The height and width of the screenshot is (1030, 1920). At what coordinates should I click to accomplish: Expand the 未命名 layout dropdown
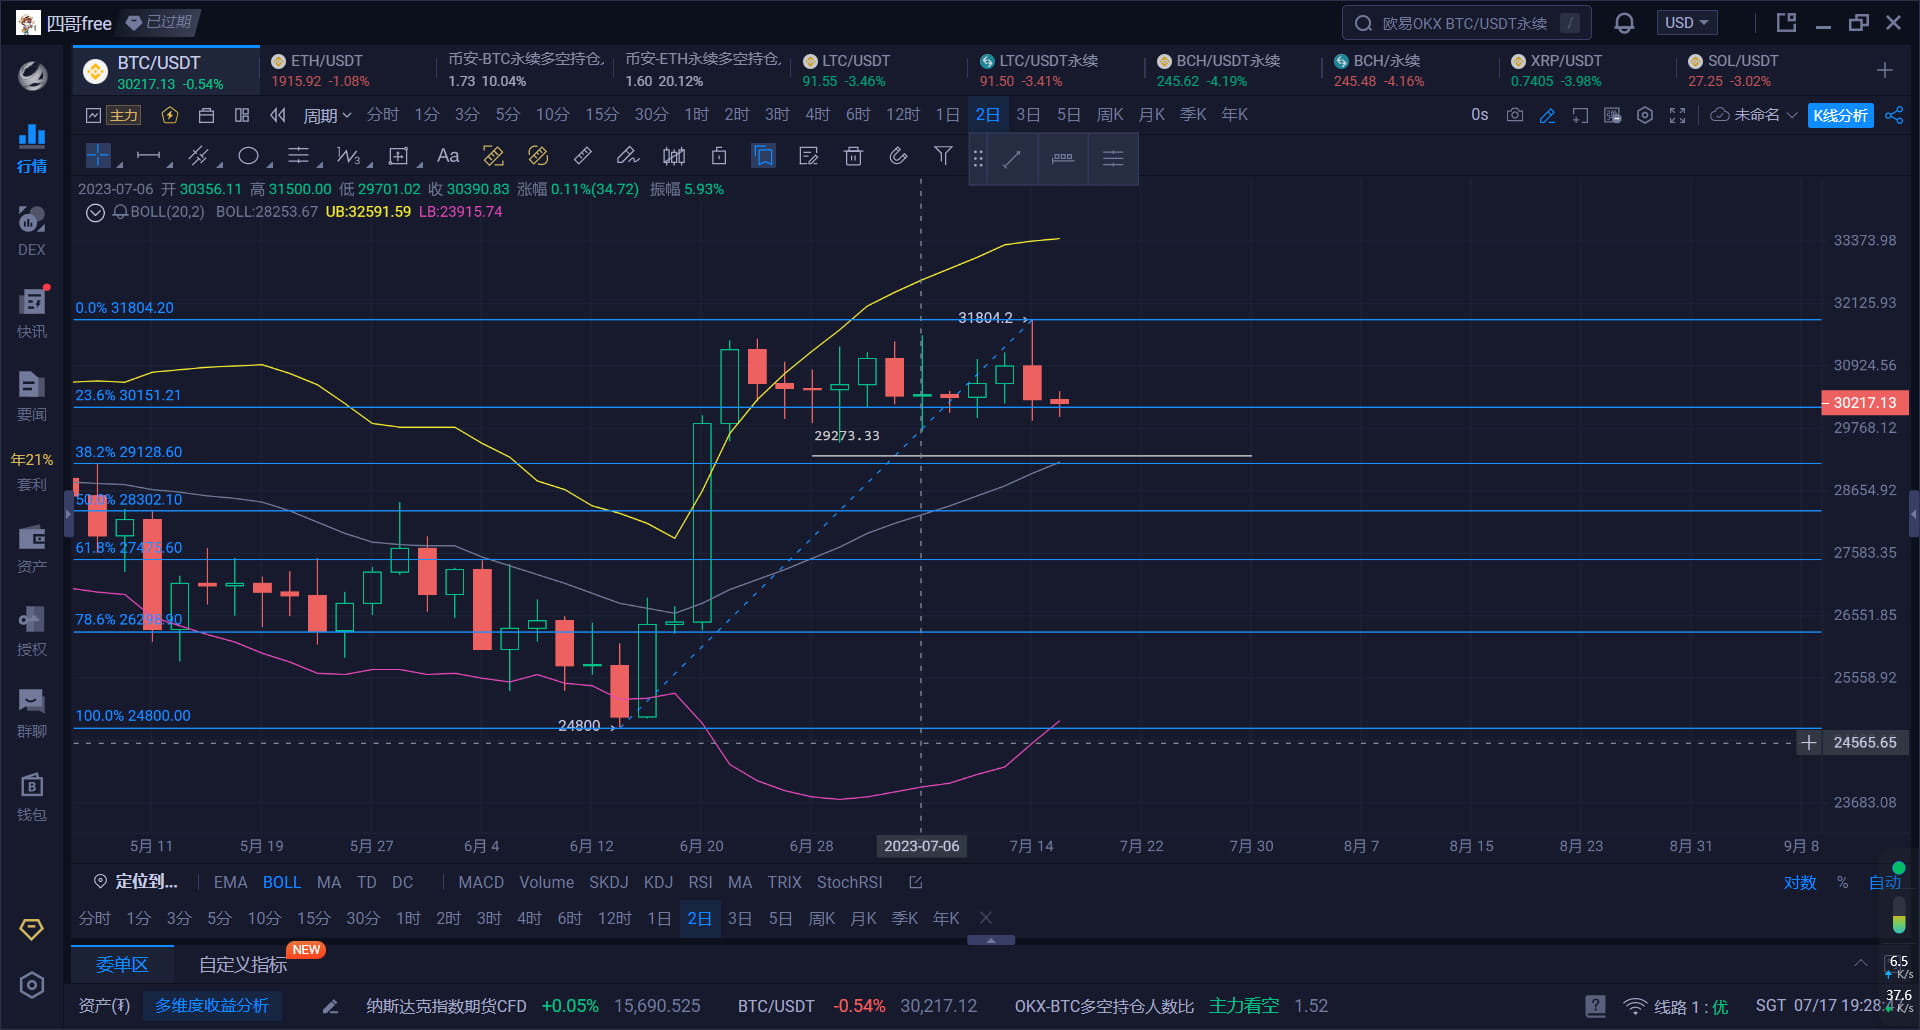click(1755, 115)
